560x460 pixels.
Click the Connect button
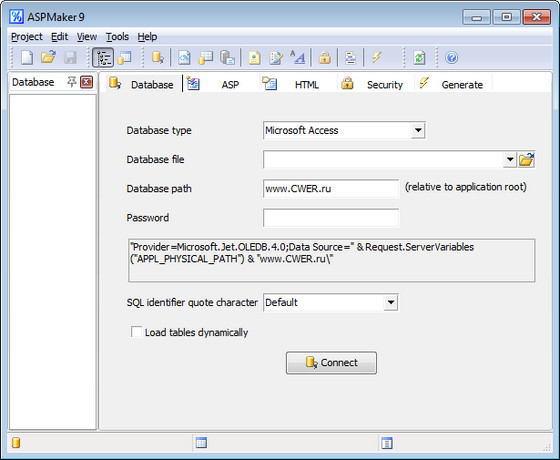331,362
